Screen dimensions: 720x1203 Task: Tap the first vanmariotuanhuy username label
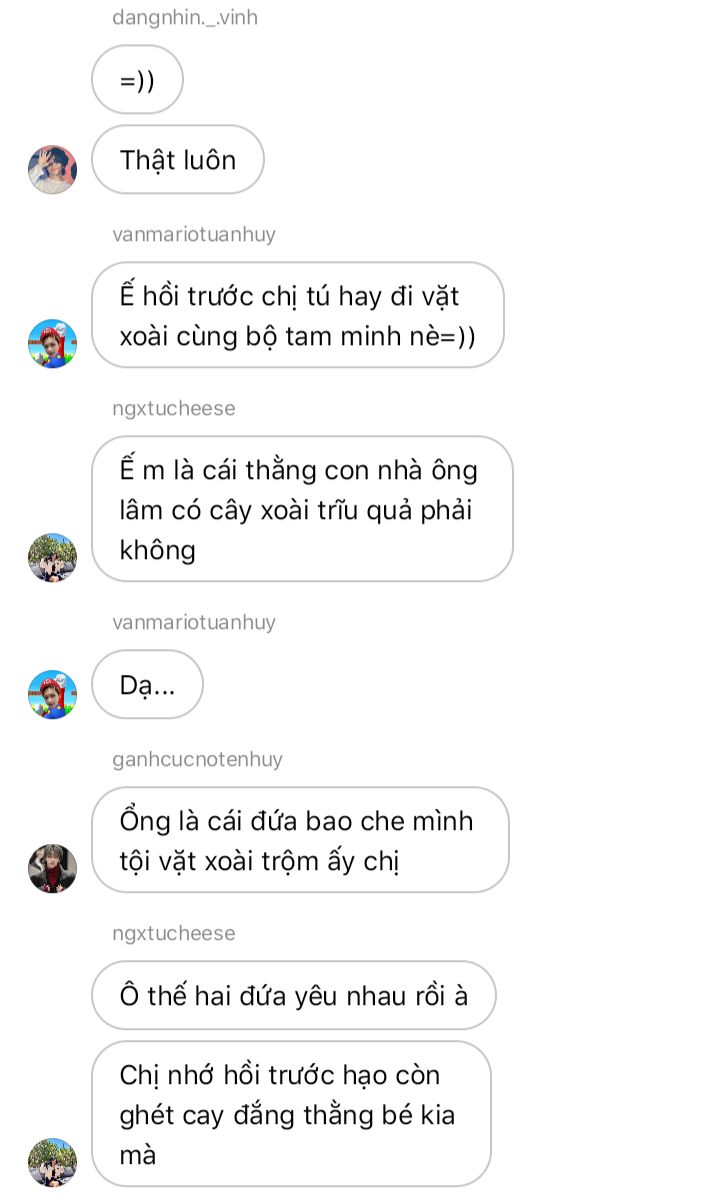point(194,235)
